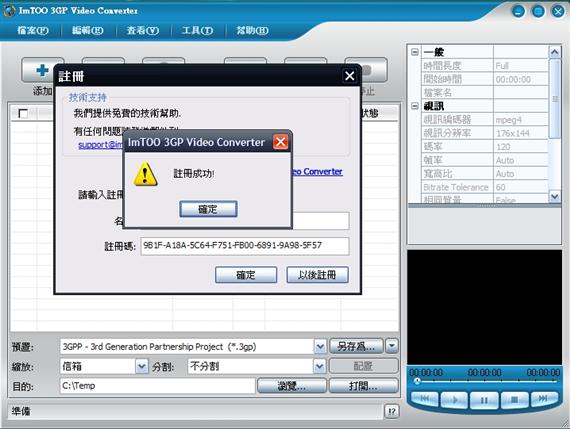Image resolution: width=570 pixels, height=429 pixels.
Task: Close the registration dialog with its X
Action: tap(350, 76)
